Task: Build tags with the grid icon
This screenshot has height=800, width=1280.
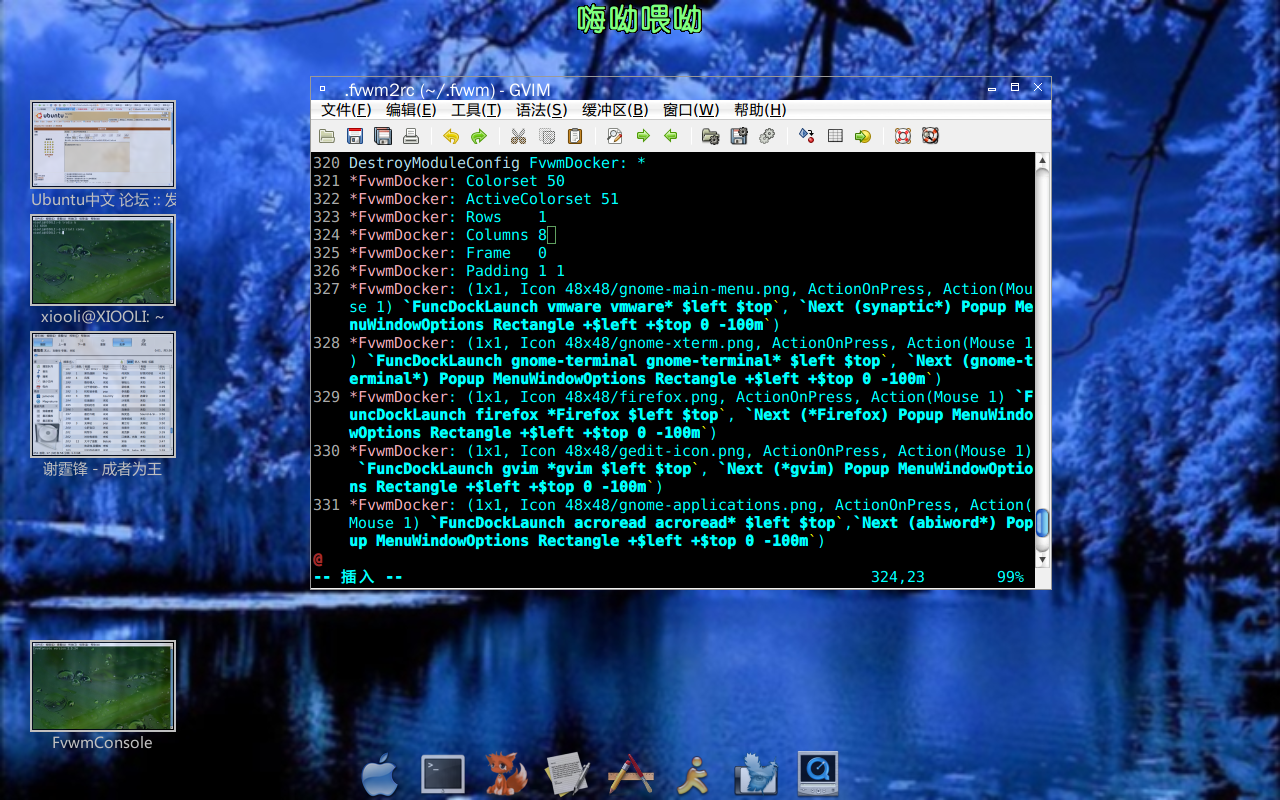Action: [835, 136]
